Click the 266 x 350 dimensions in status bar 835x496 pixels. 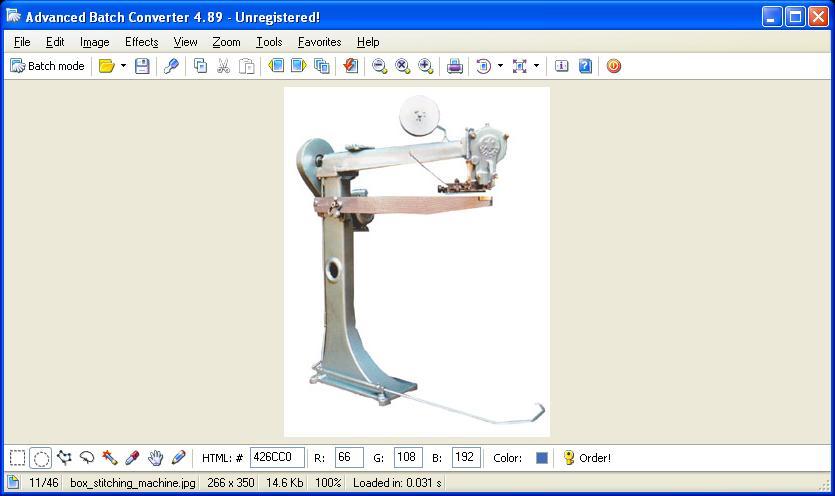(x=231, y=483)
